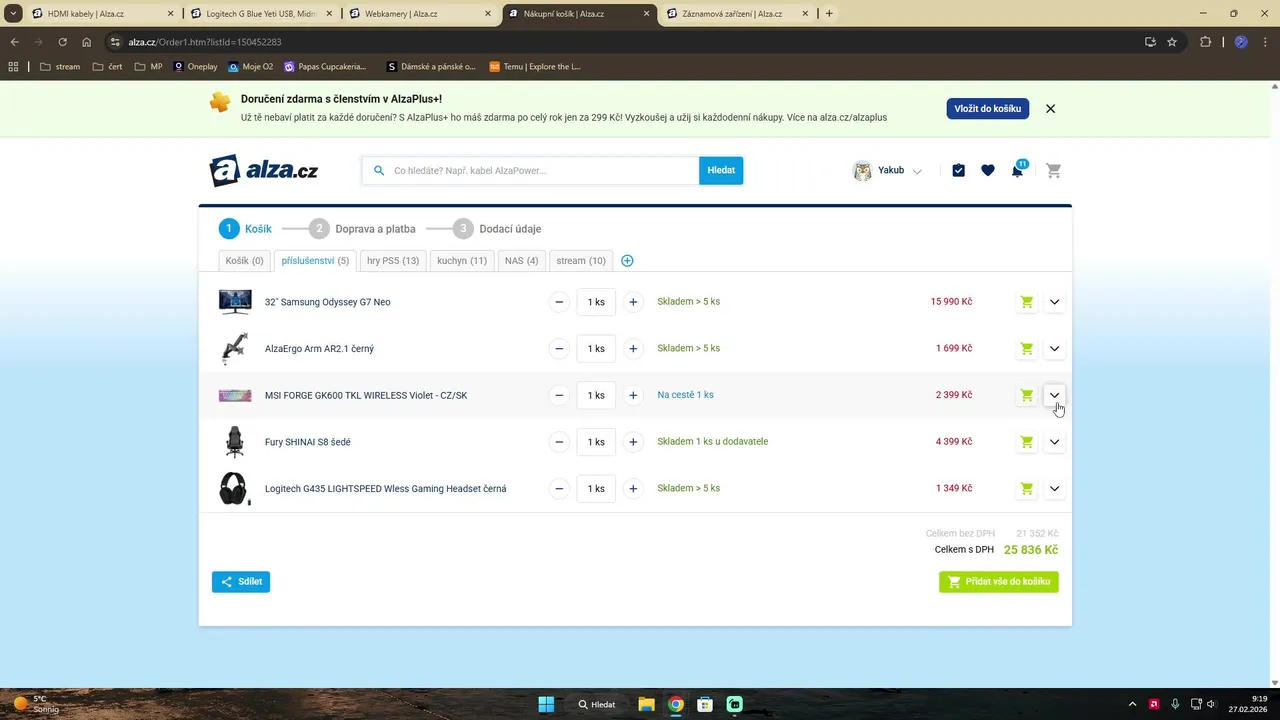The image size is (1280, 720).
Task: Open the Yakub account dropdown
Action: tap(887, 171)
